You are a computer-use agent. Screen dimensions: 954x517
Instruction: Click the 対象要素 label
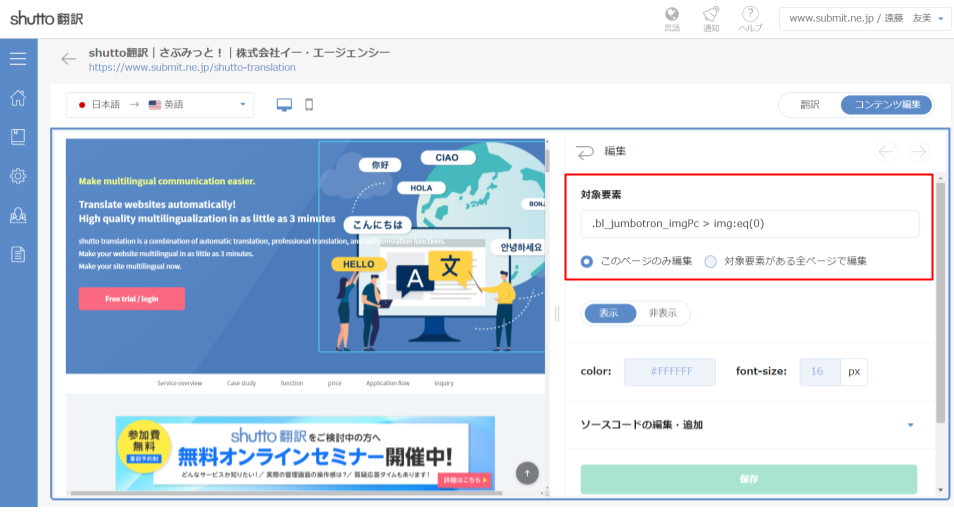pos(601,195)
